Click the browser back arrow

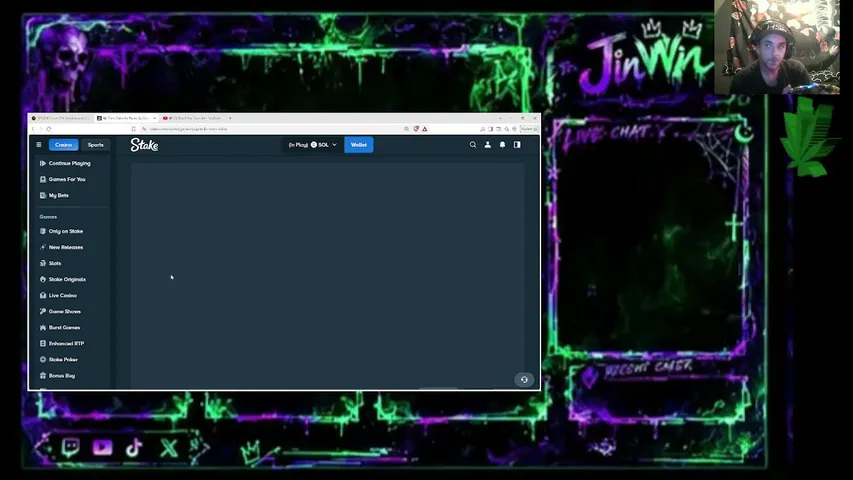(x=33, y=129)
